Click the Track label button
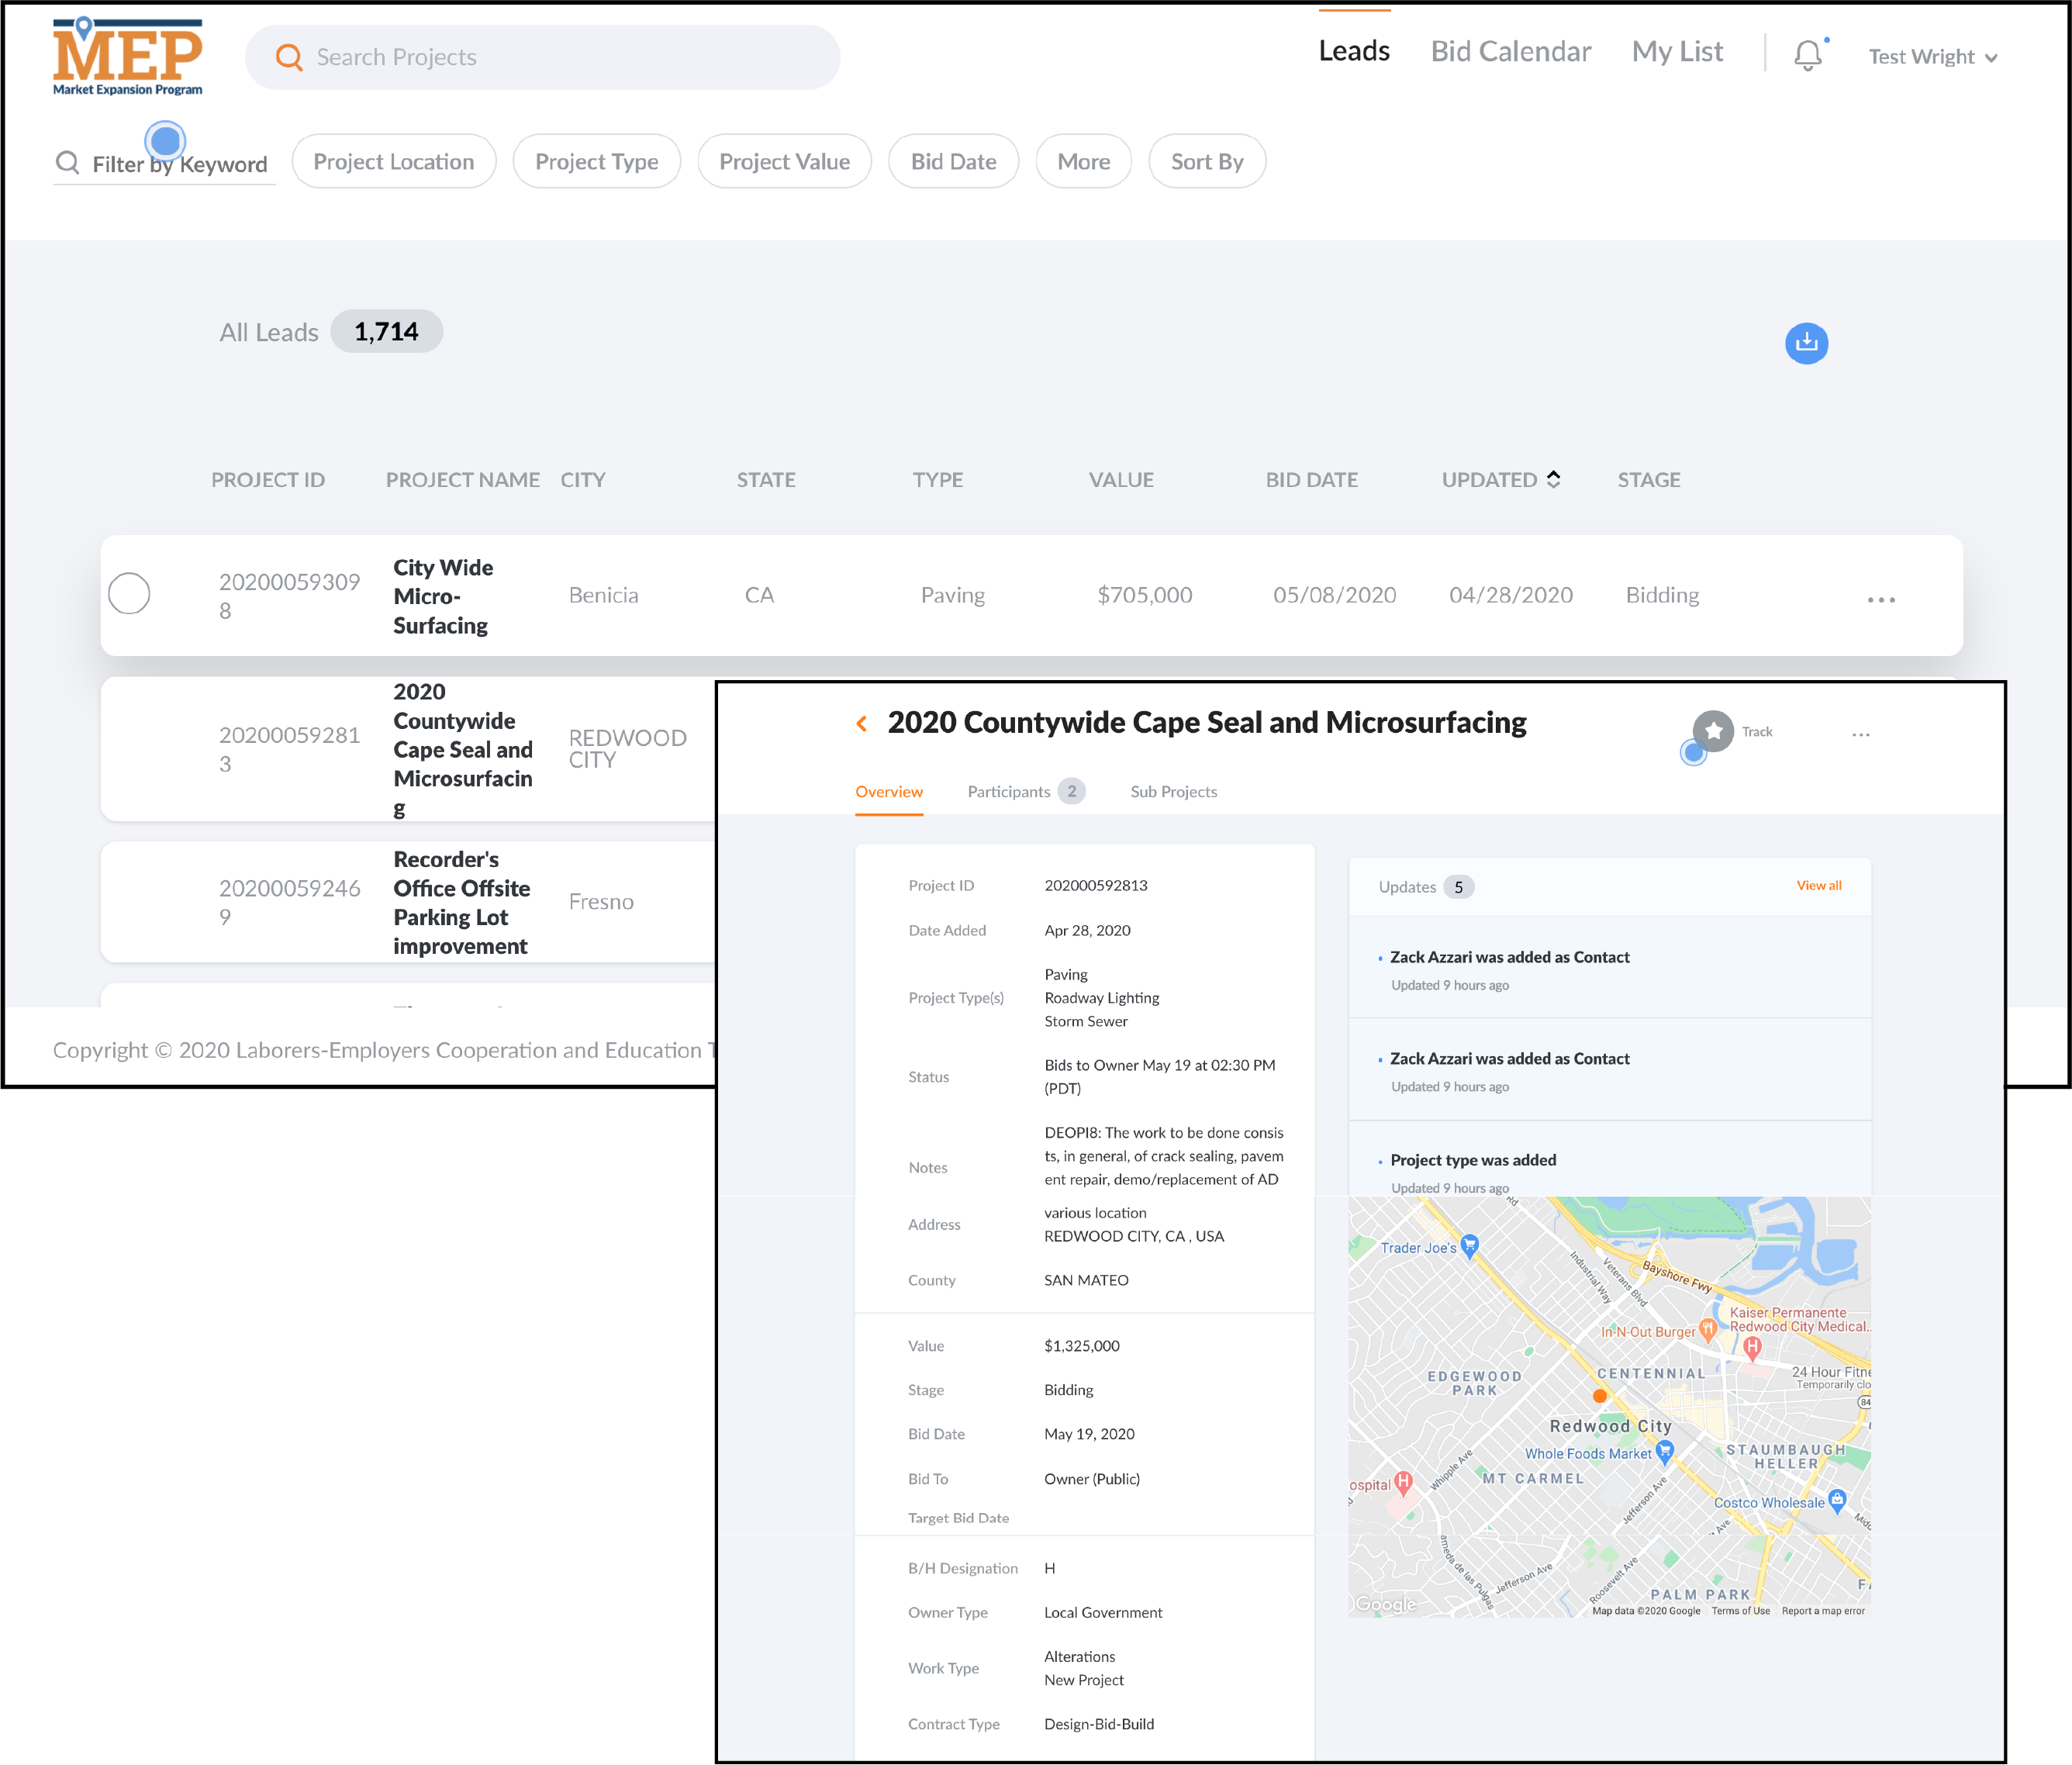This screenshot has height=1765, width=2072. coord(1757,731)
